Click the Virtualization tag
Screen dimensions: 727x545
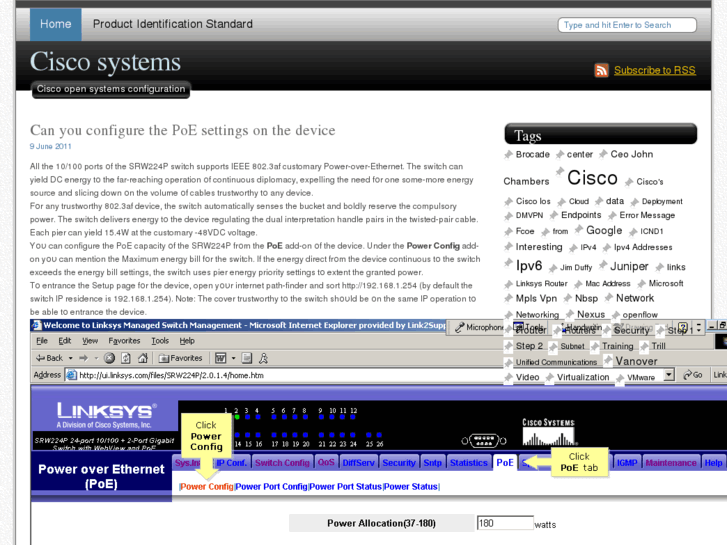(583, 377)
